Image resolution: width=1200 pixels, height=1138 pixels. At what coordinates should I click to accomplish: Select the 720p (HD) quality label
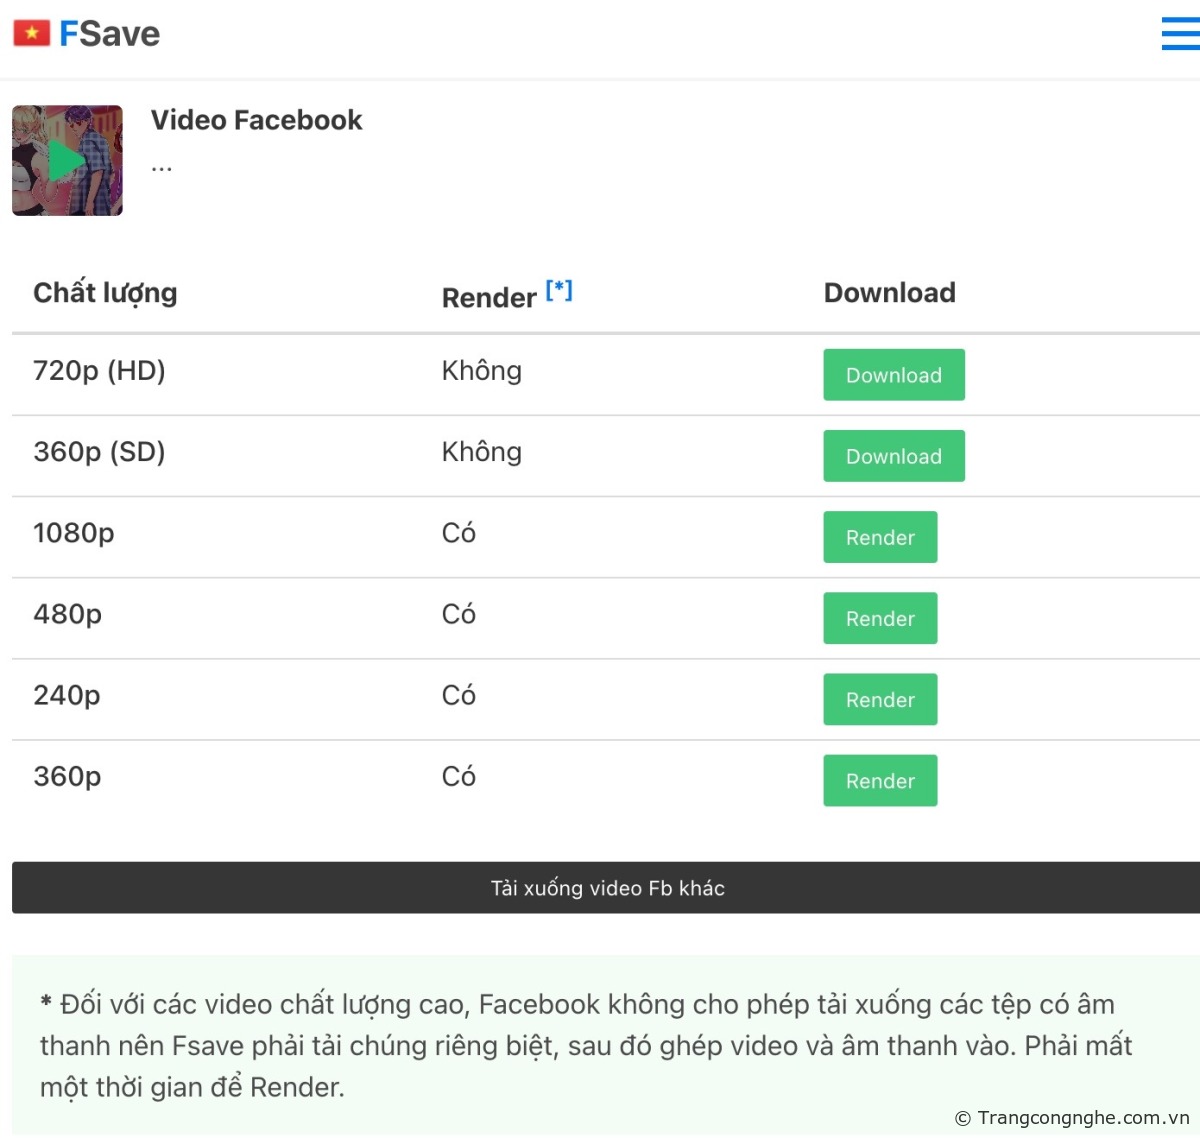pyautogui.click(x=99, y=371)
